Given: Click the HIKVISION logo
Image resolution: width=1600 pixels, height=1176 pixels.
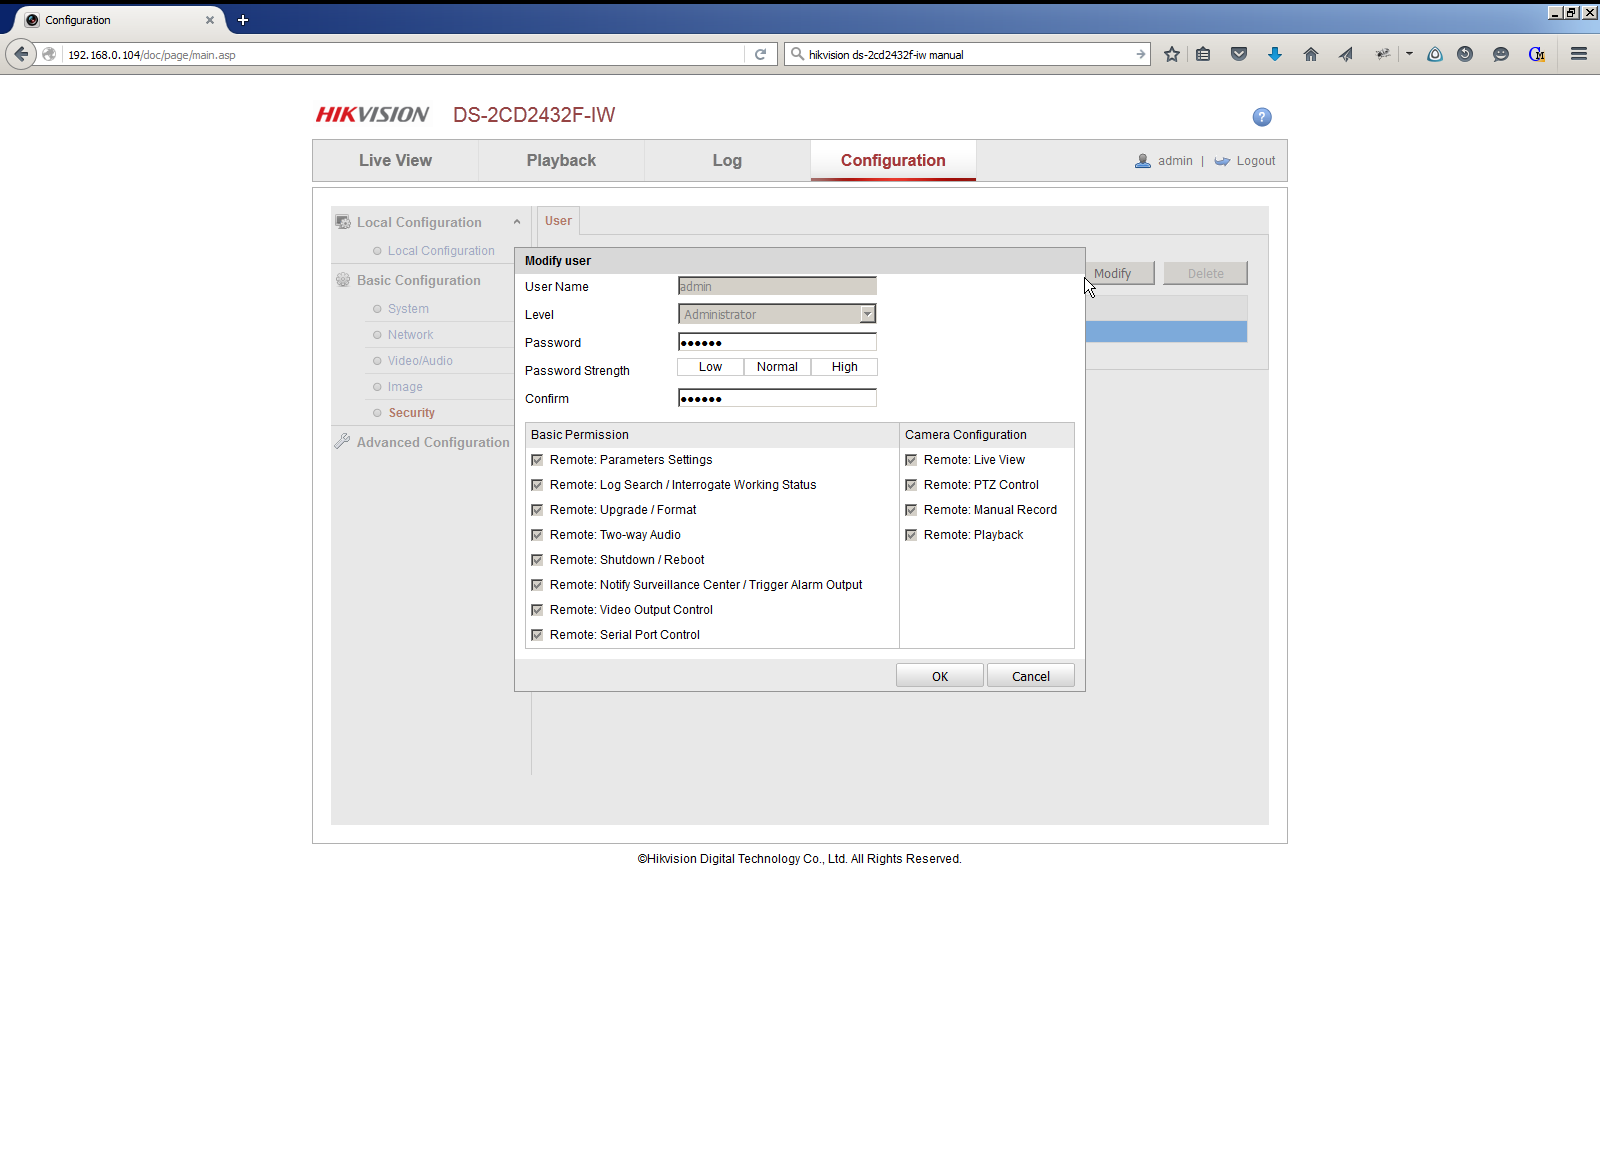Looking at the screenshot, I should click(x=372, y=115).
